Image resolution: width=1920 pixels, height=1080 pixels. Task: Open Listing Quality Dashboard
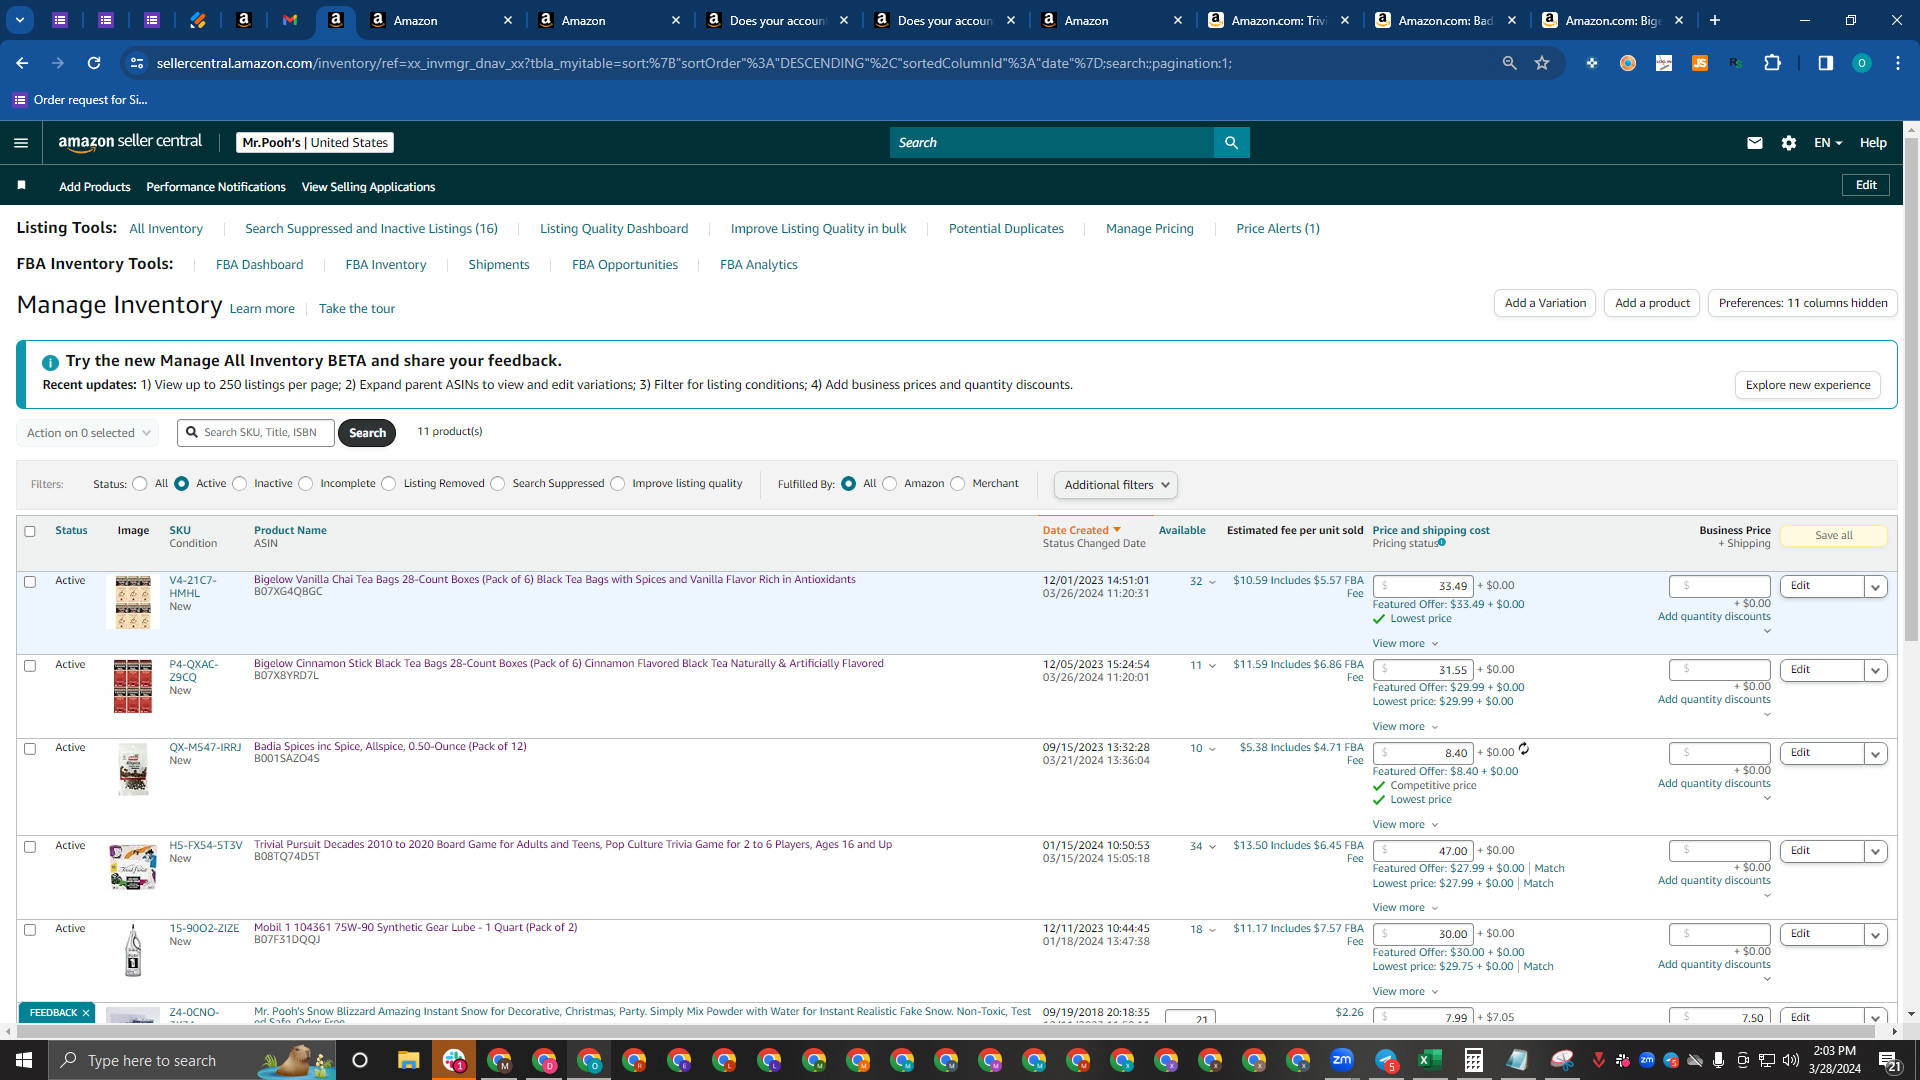pyautogui.click(x=614, y=229)
